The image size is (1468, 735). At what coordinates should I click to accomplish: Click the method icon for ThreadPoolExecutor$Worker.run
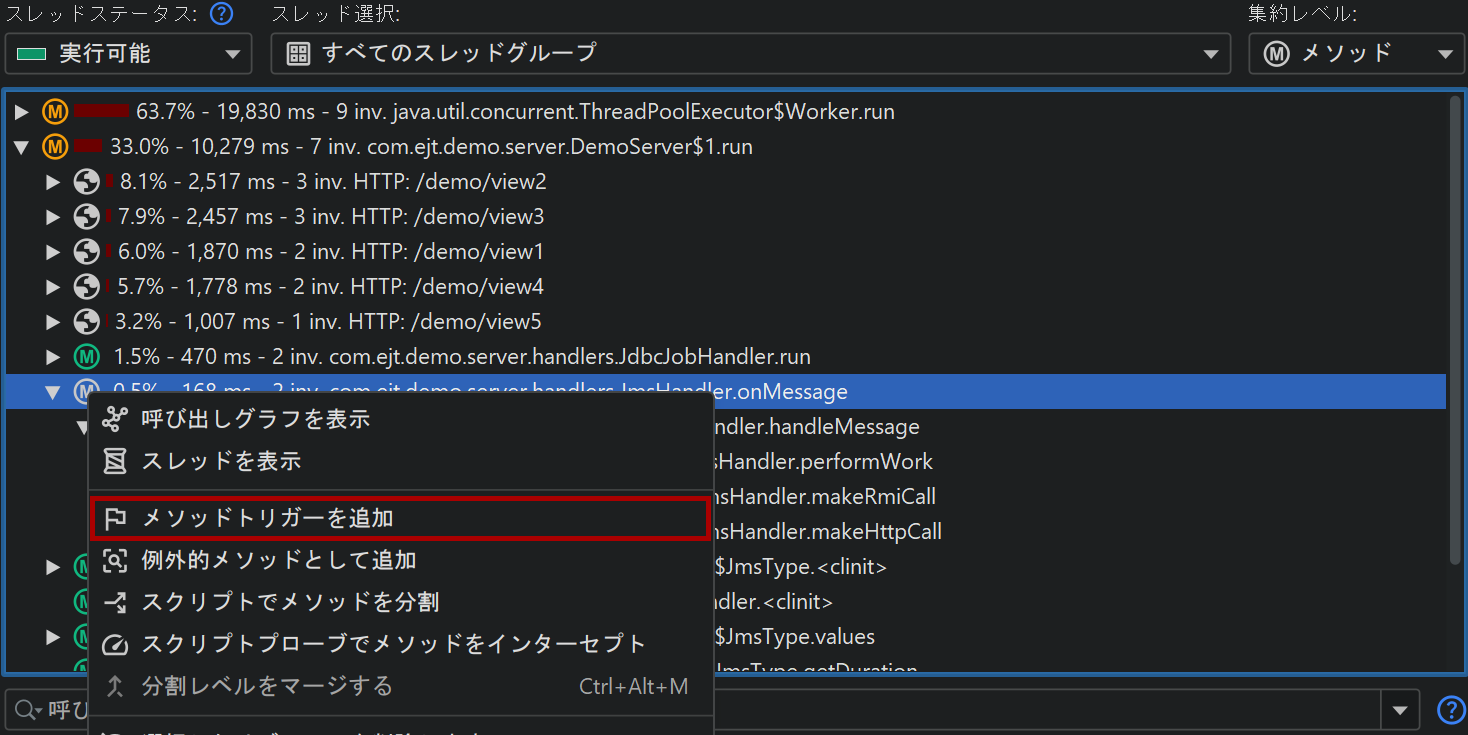click(x=55, y=112)
